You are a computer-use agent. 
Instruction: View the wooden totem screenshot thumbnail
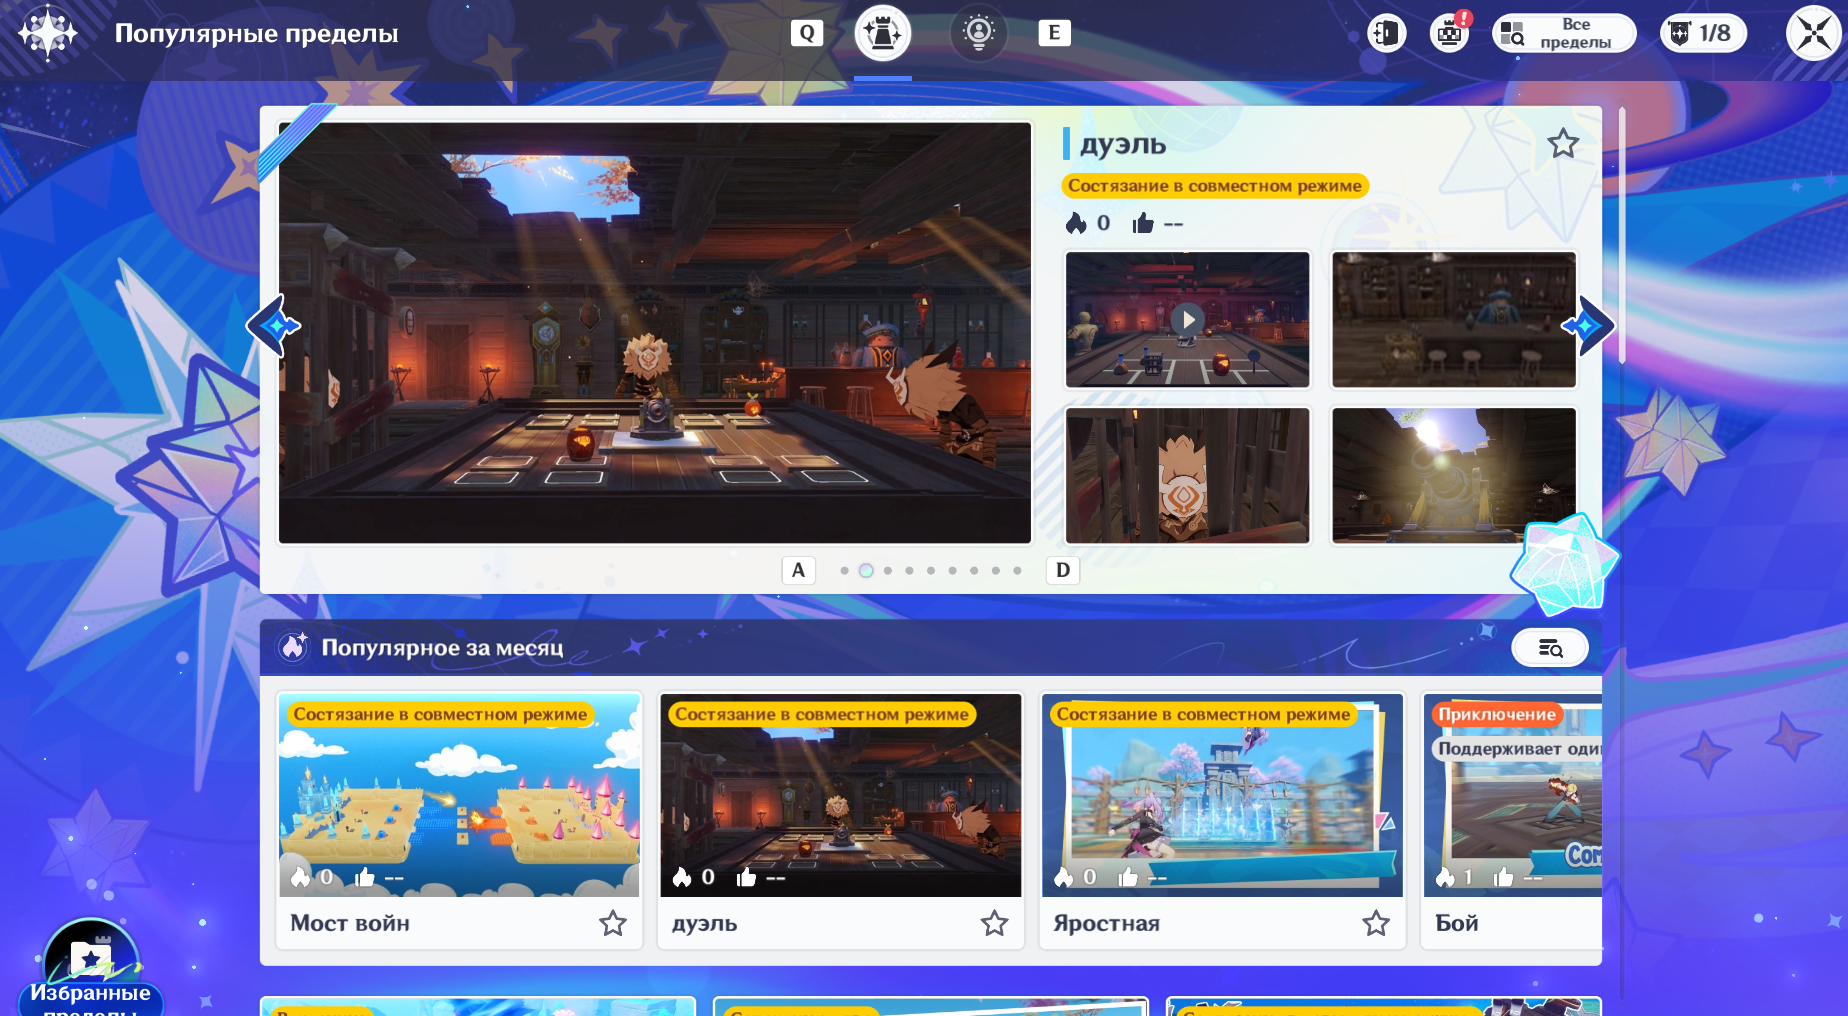[x=1188, y=475]
